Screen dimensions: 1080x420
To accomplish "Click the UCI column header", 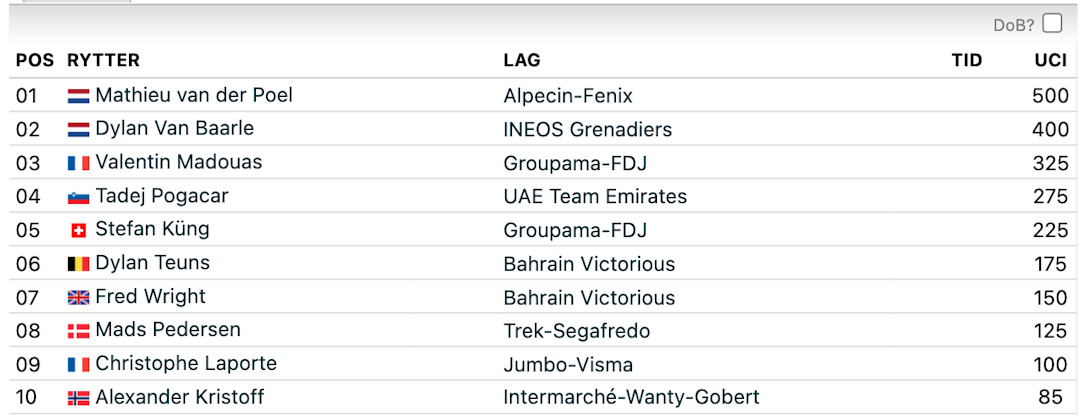I will point(1050,60).
